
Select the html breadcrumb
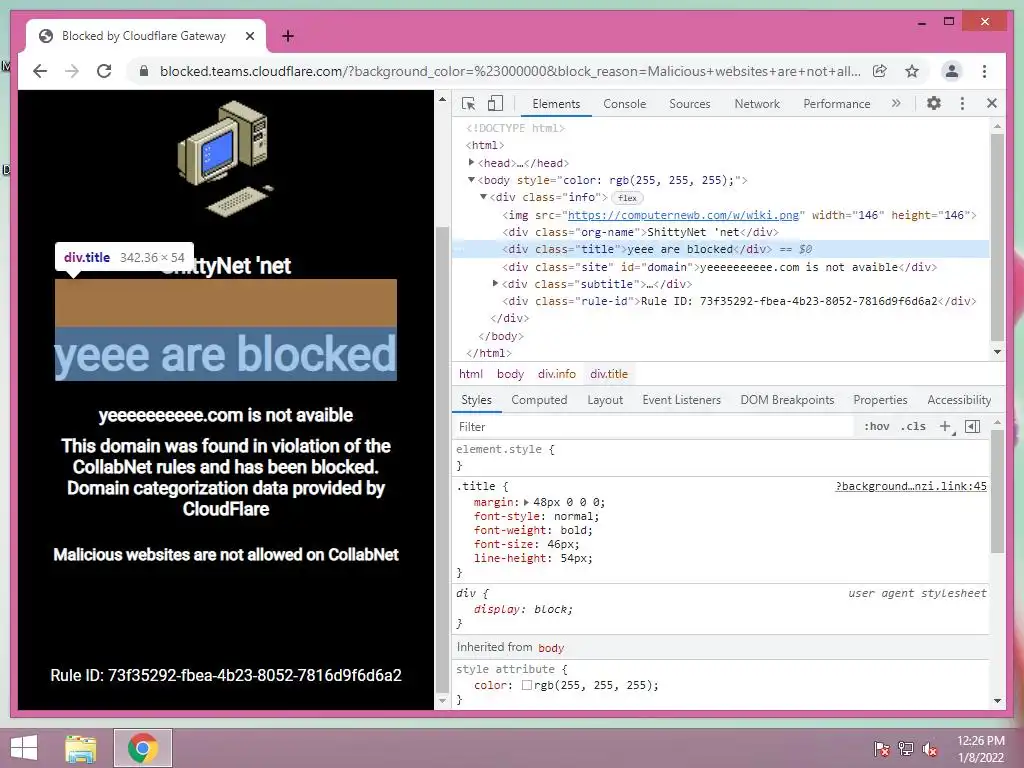click(x=470, y=374)
